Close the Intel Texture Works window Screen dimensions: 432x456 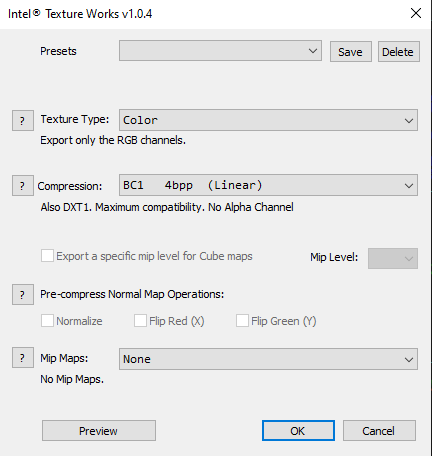[416, 13]
